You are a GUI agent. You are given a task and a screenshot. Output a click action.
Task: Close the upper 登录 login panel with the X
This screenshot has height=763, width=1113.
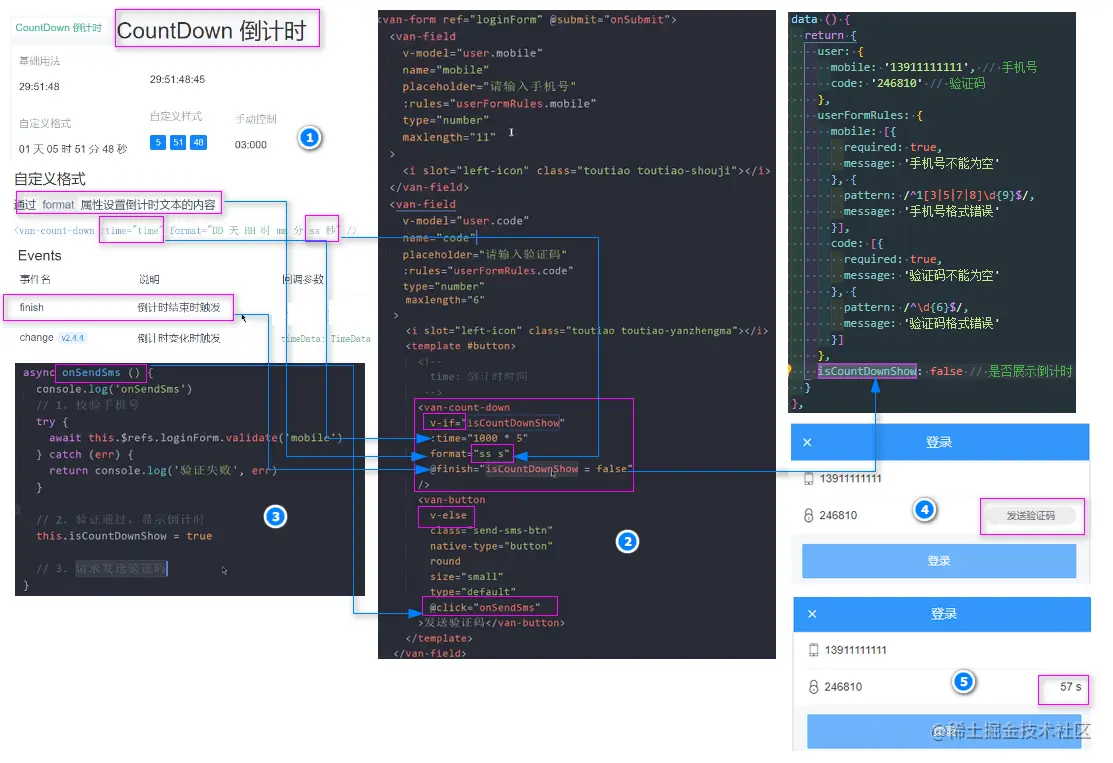(807, 442)
